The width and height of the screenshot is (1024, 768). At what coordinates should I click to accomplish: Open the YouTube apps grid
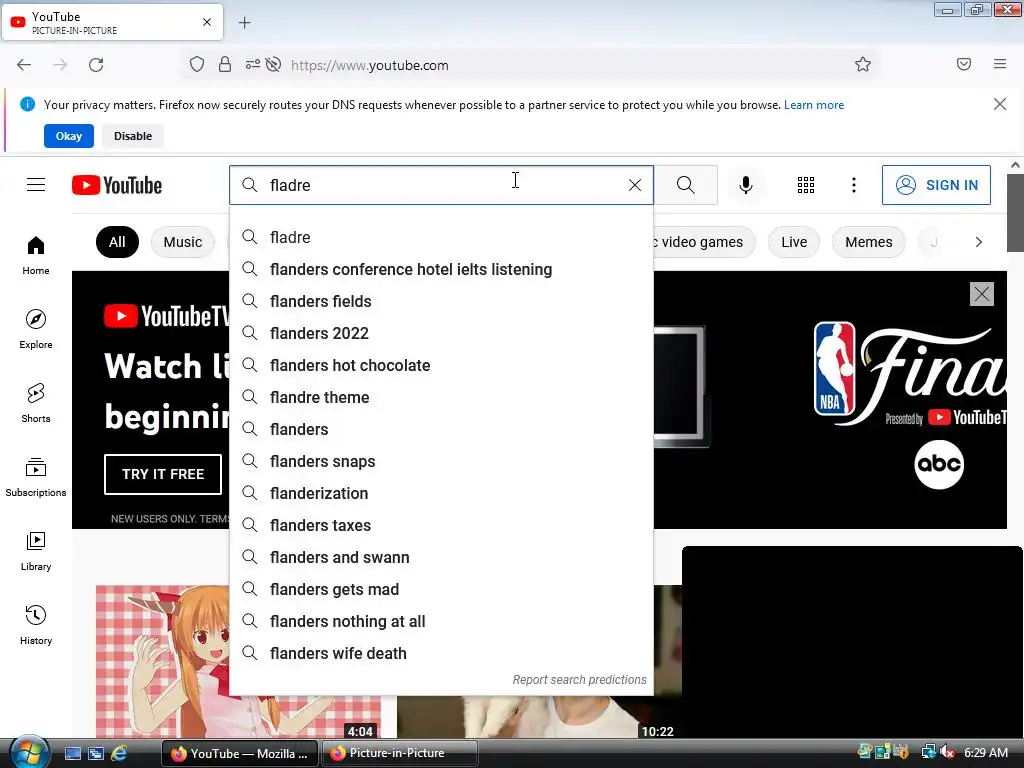point(805,185)
